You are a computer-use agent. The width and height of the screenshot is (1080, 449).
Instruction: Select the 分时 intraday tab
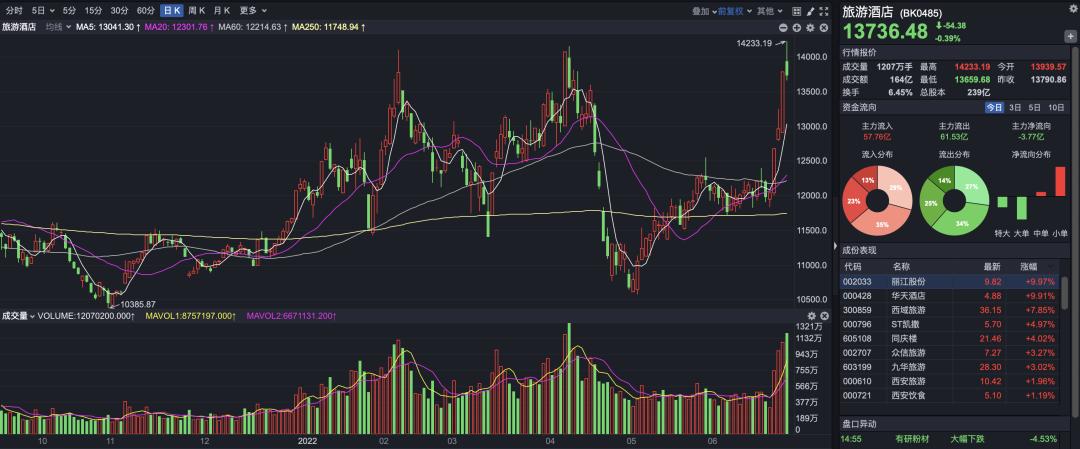[14, 10]
